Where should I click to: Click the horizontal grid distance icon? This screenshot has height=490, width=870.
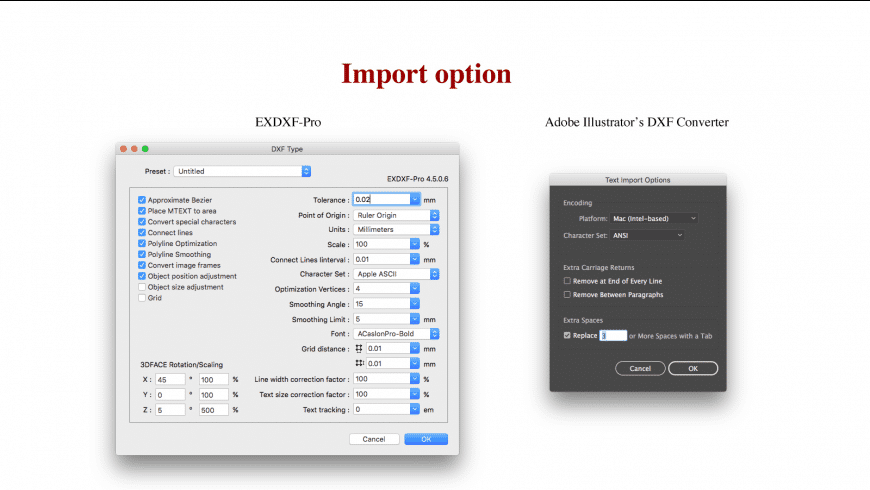click(x=359, y=348)
